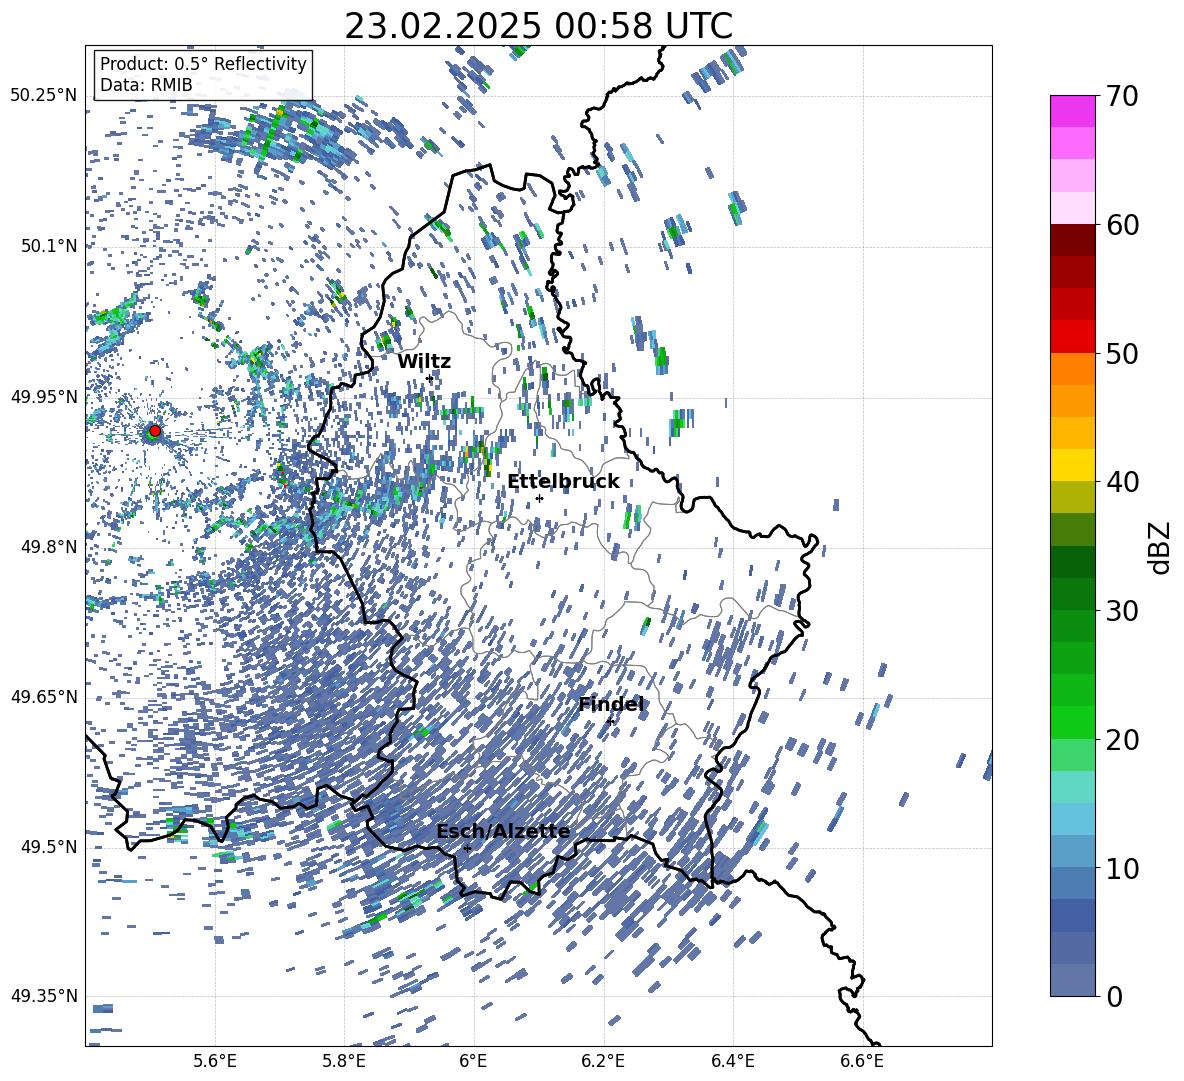The width and height of the screenshot is (1184, 1081).
Task: Click the 6°E longitude tick label
Action: [473, 1061]
